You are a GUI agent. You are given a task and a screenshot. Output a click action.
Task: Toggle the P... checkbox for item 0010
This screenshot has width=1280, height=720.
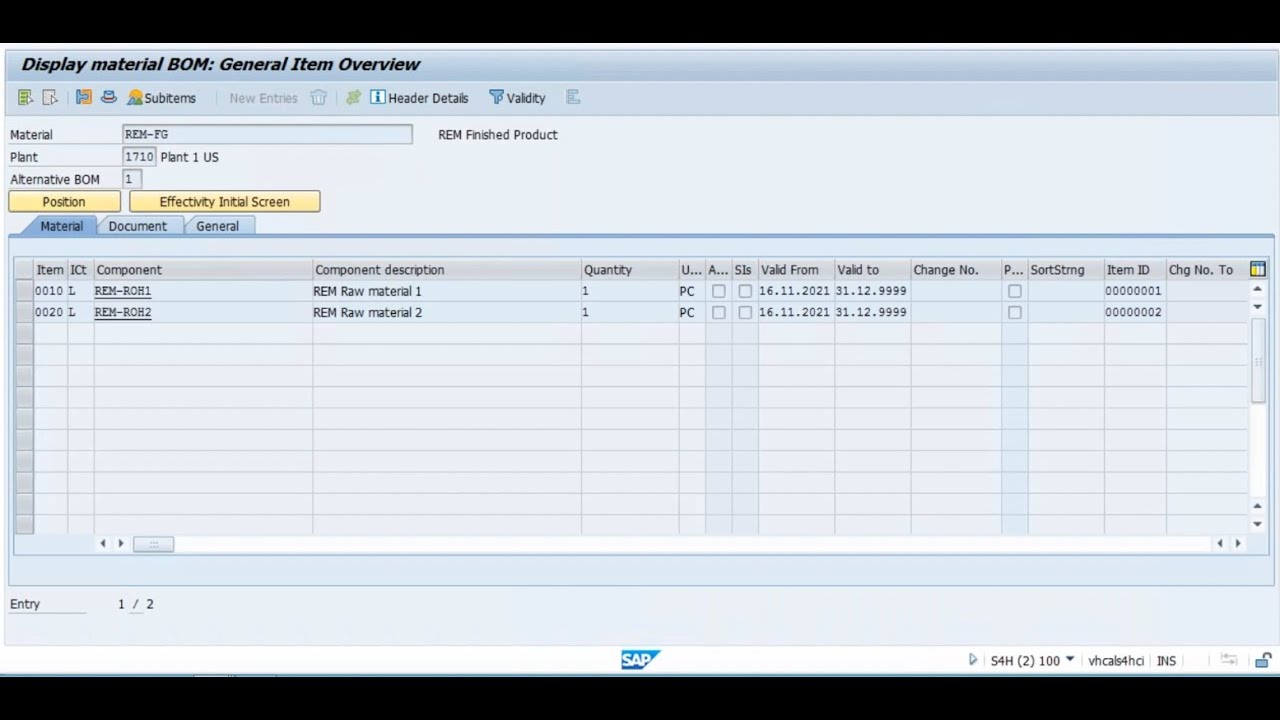point(1015,291)
